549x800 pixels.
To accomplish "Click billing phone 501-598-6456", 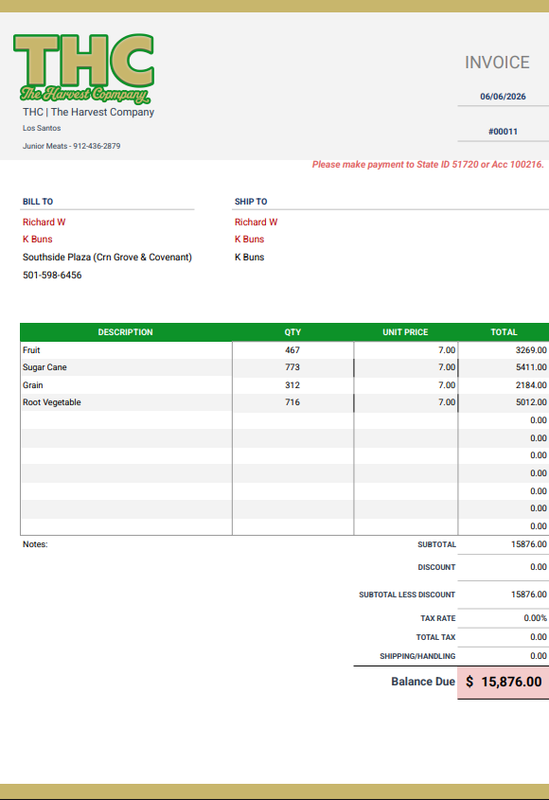I will point(52,275).
